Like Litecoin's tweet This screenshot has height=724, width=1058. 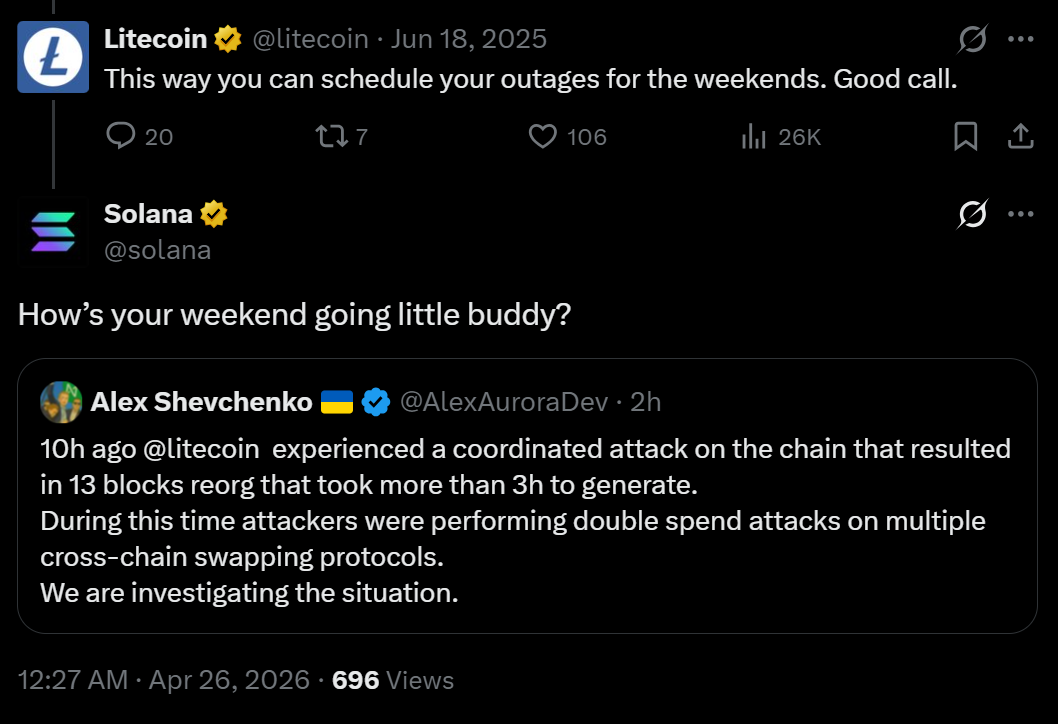point(541,137)
